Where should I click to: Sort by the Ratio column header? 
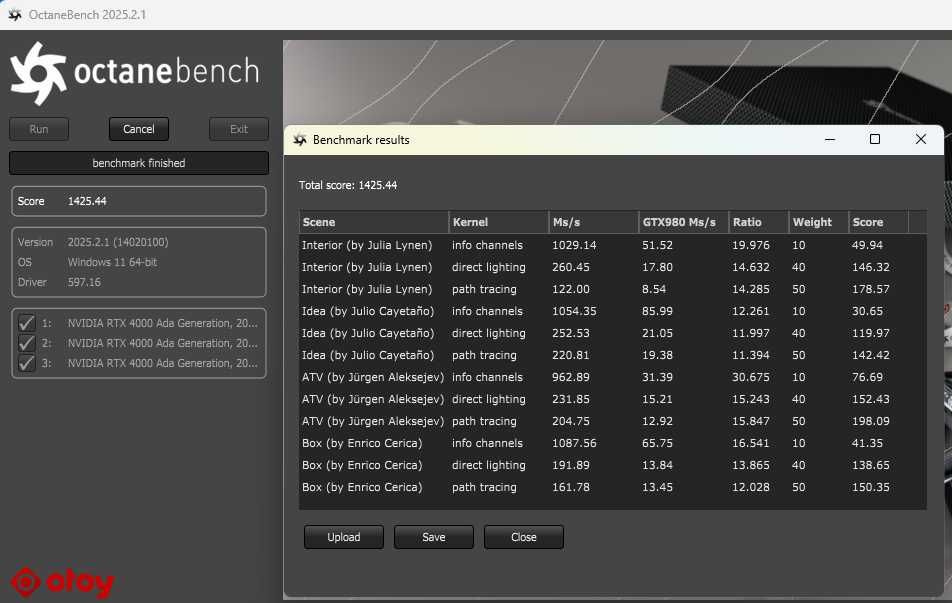(x=759, y=222)
